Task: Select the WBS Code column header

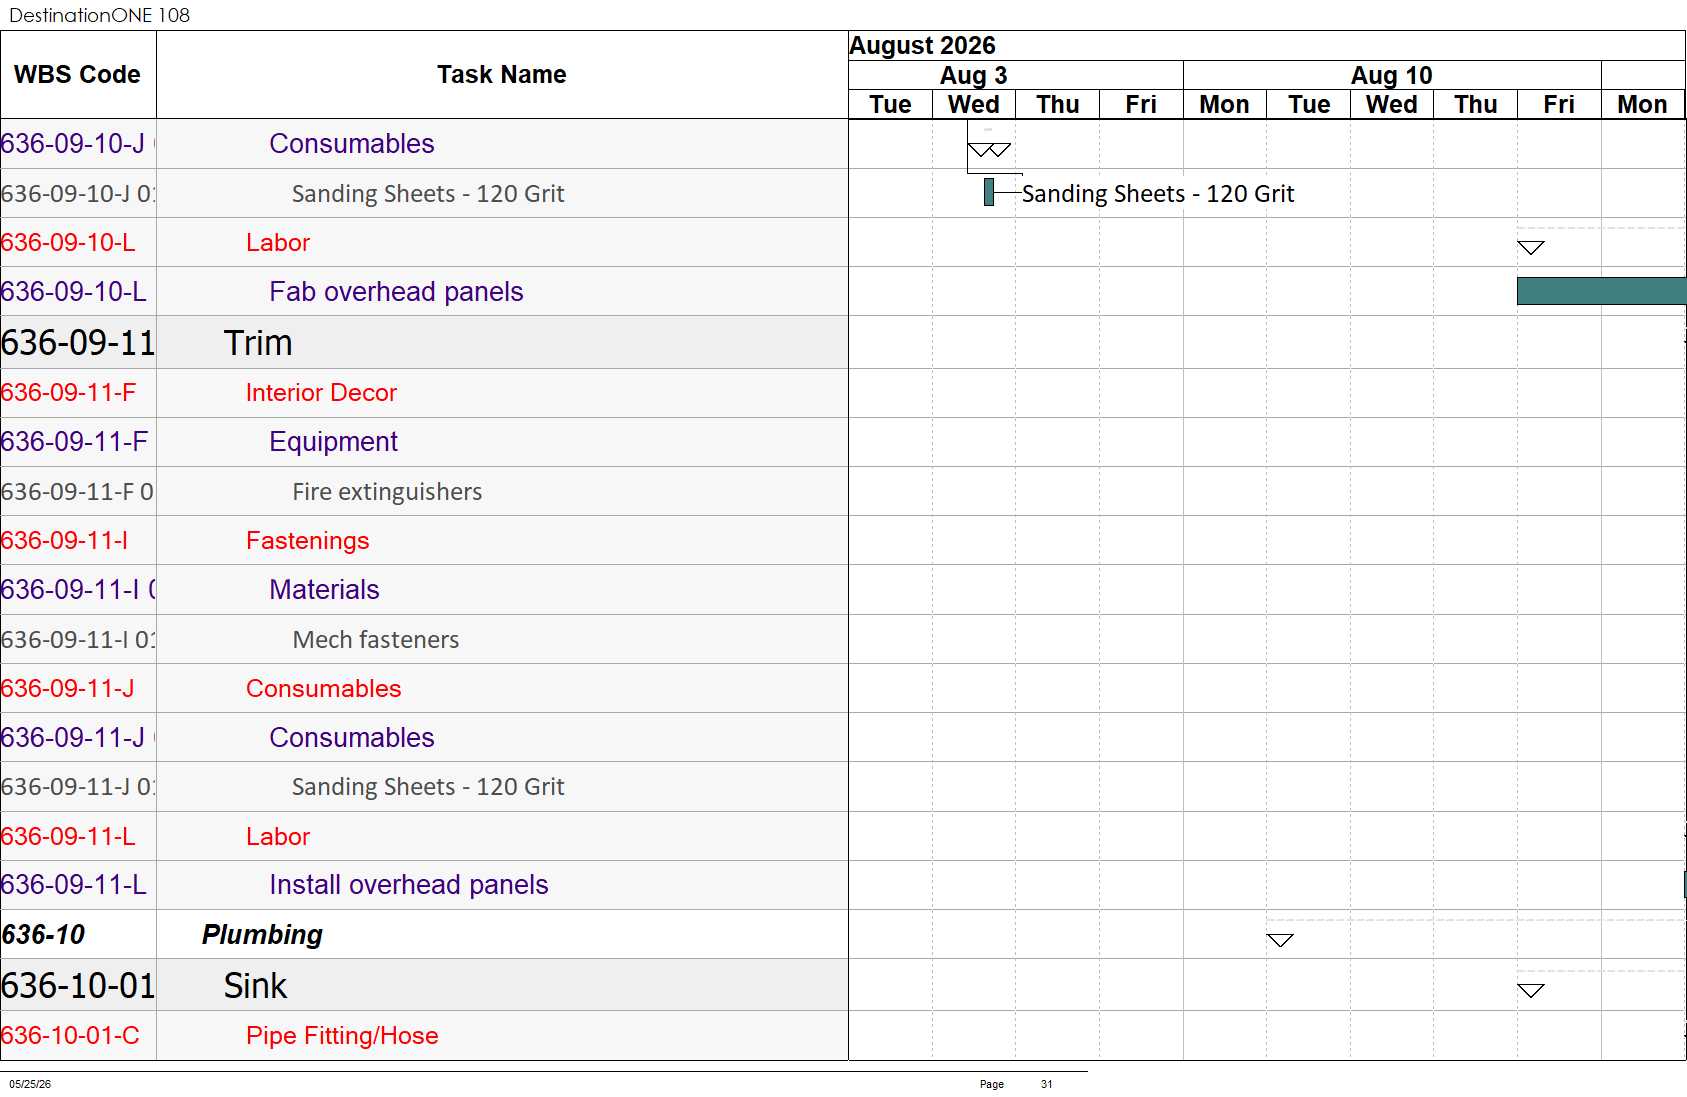Action: point(78,75)
